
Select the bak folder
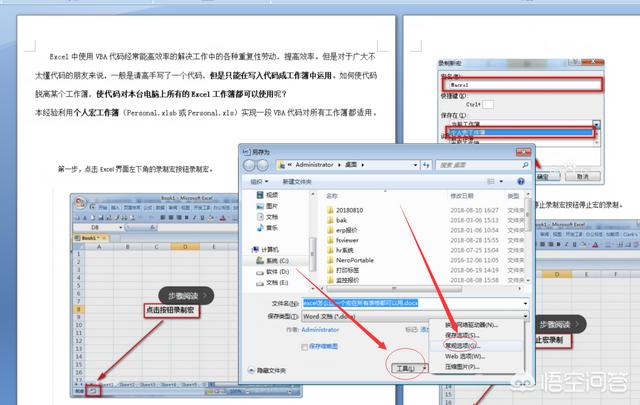point(337,220)
